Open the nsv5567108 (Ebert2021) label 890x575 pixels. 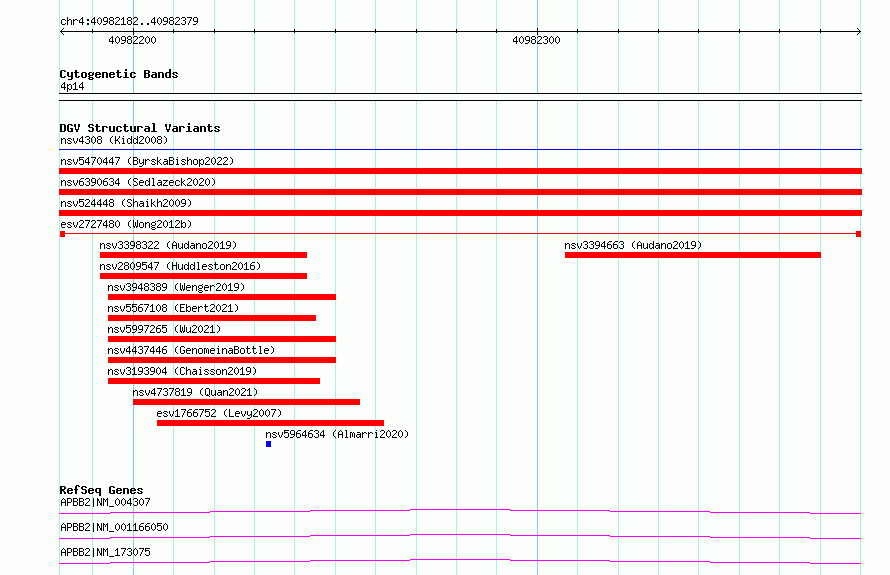[x=173, y=308]
